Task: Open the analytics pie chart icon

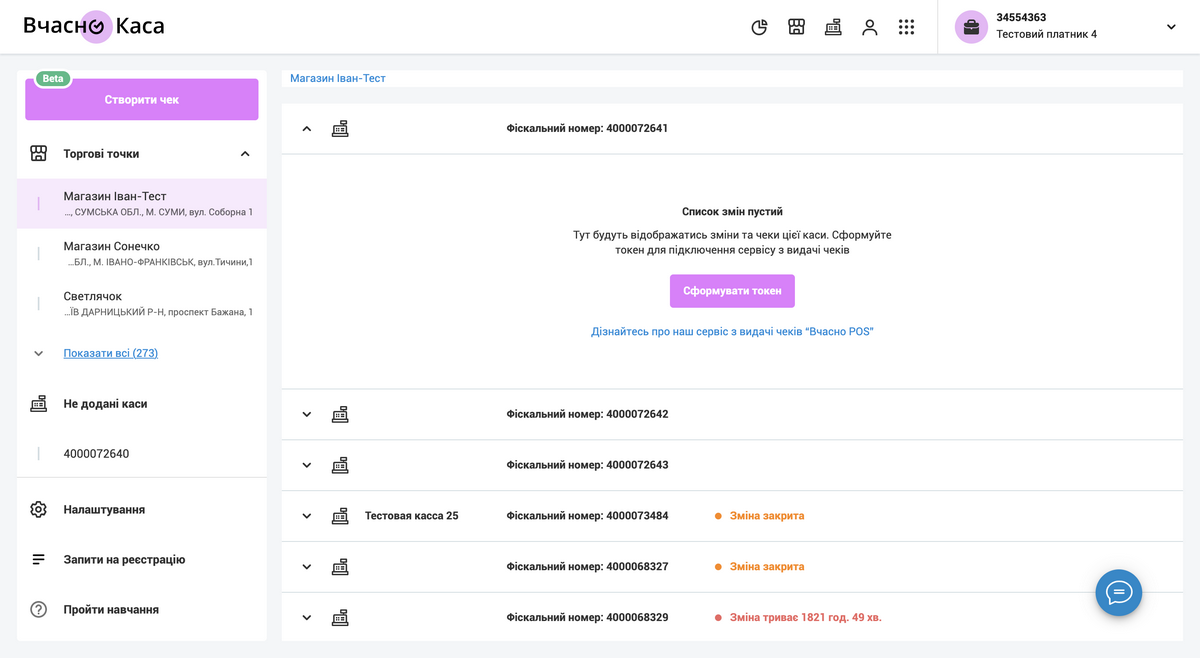Action: [x=759, y=27]
